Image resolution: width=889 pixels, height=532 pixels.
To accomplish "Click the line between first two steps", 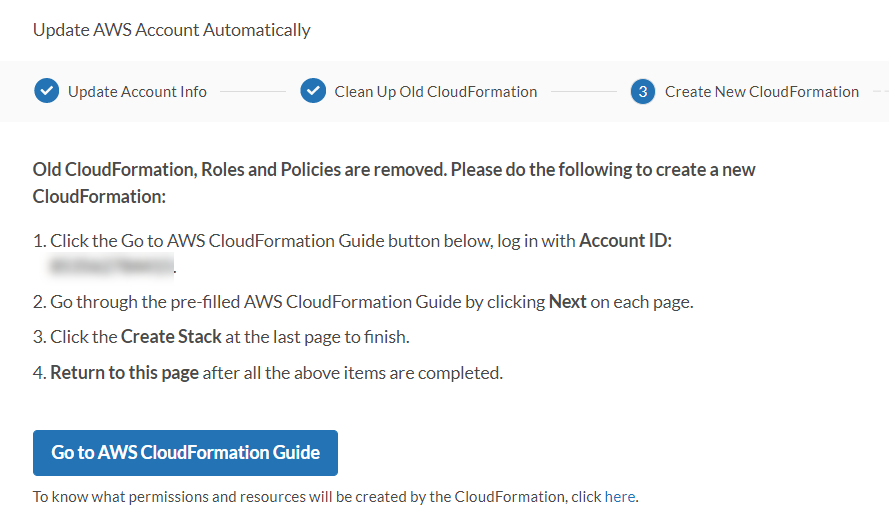I will (x=252, y=92).
